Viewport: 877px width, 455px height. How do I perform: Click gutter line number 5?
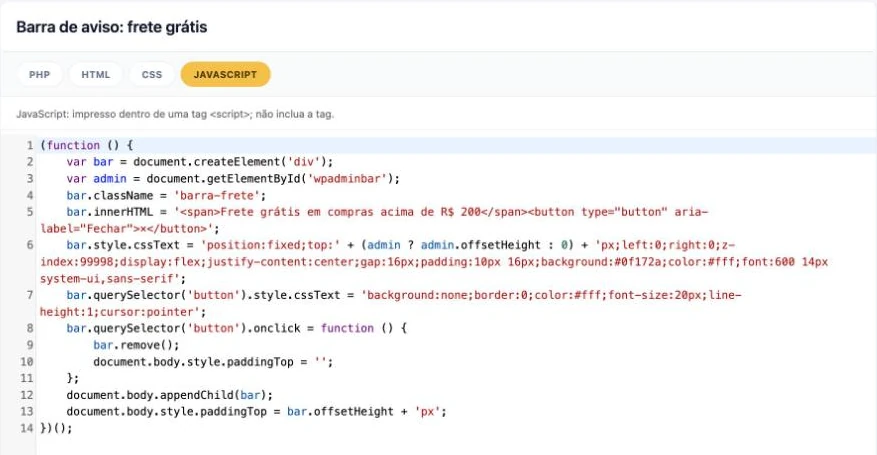pos(30,212)
